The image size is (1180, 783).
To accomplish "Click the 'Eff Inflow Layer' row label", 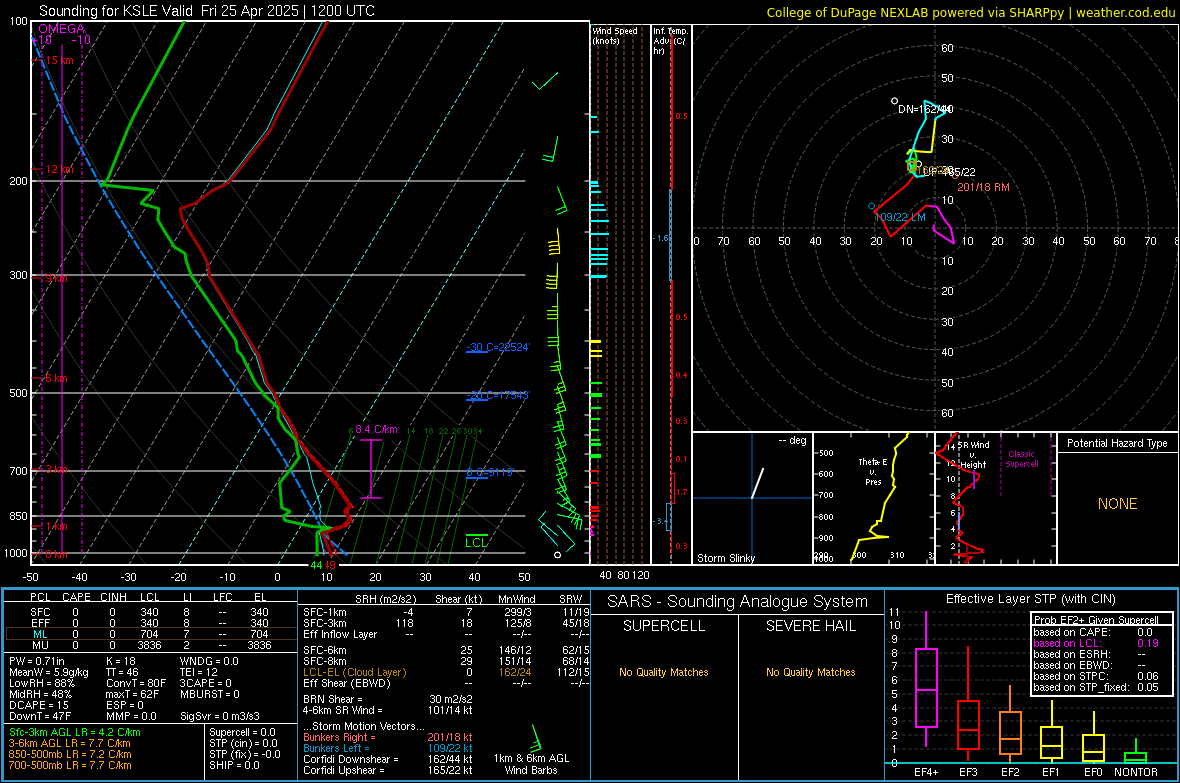I will pos(340,634).
